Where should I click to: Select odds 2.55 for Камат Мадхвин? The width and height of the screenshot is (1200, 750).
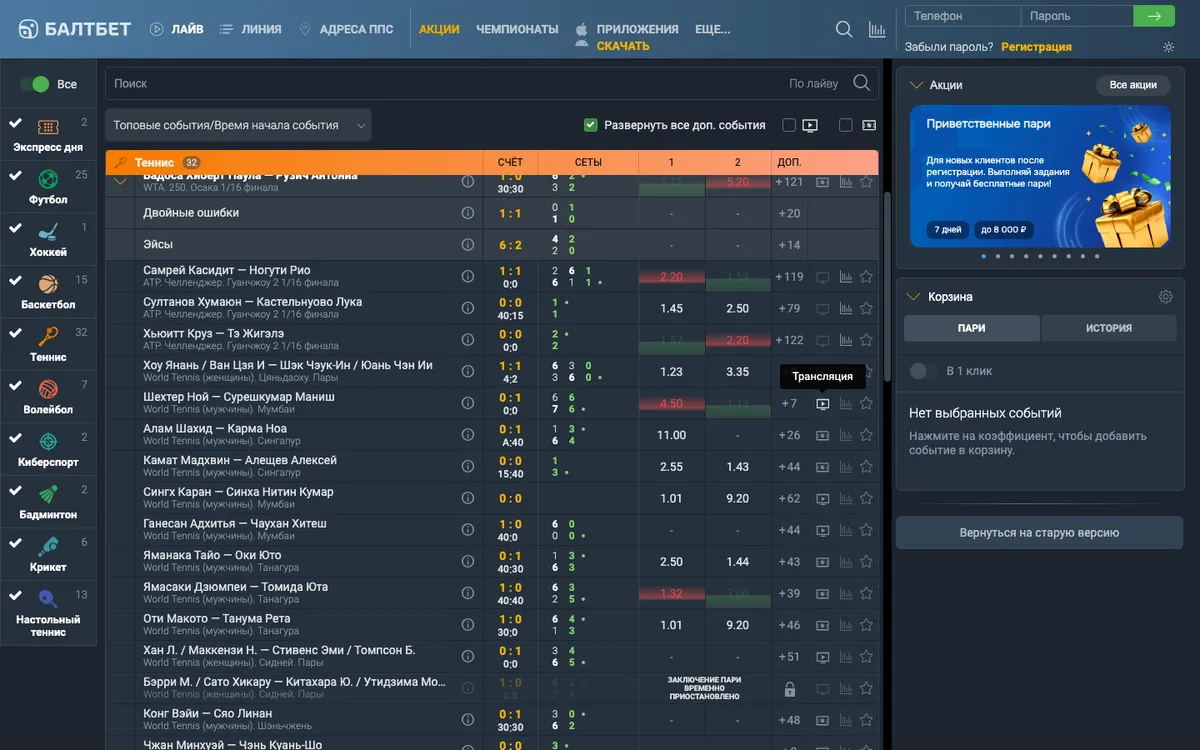(672, 467)
